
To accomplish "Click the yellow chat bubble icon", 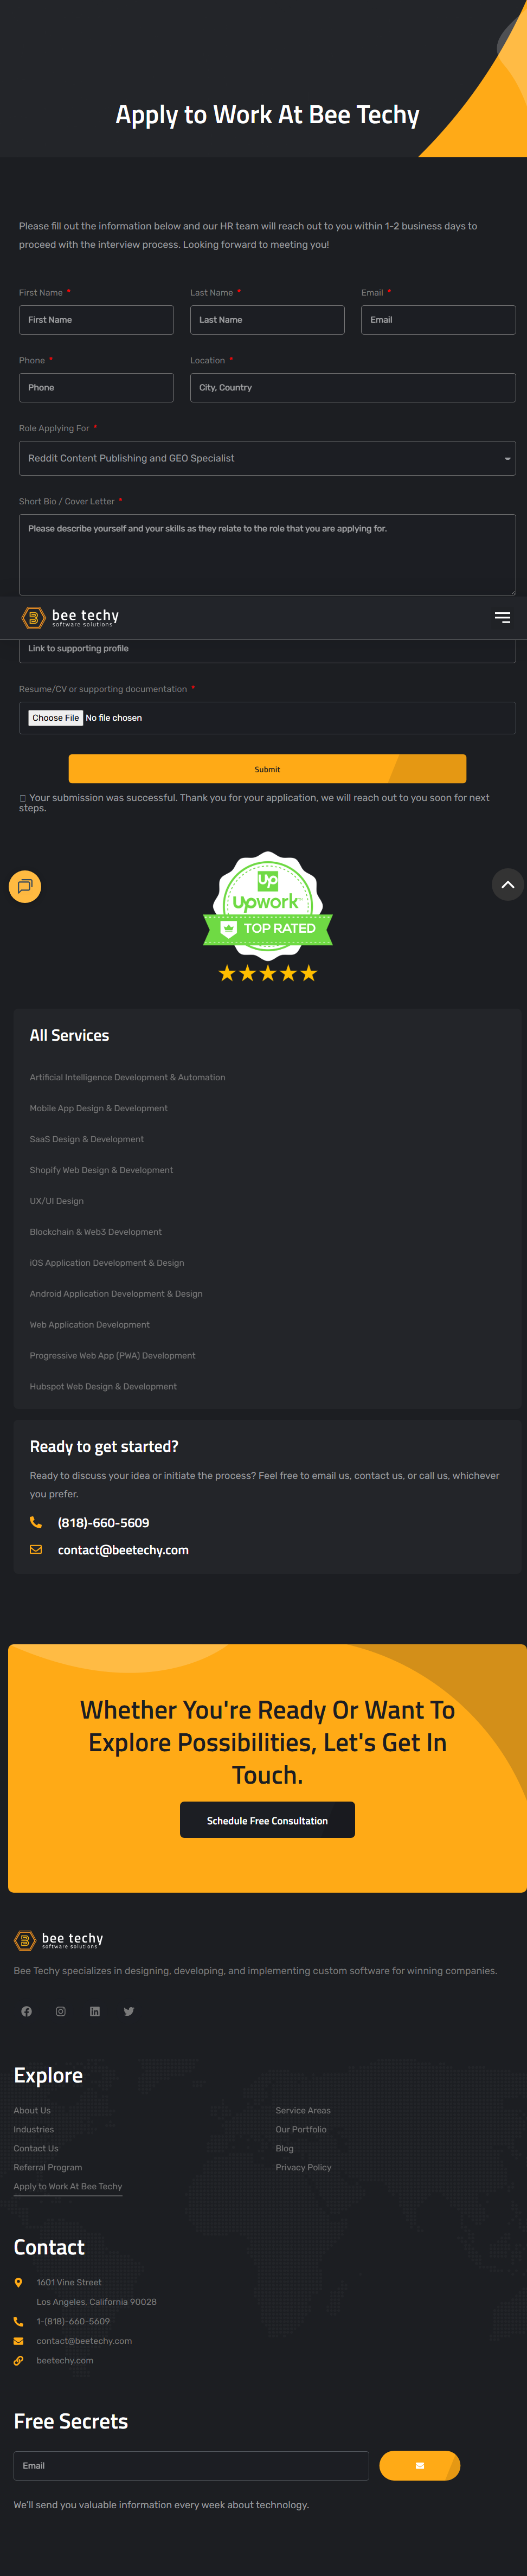I will [x=25, y=886].
